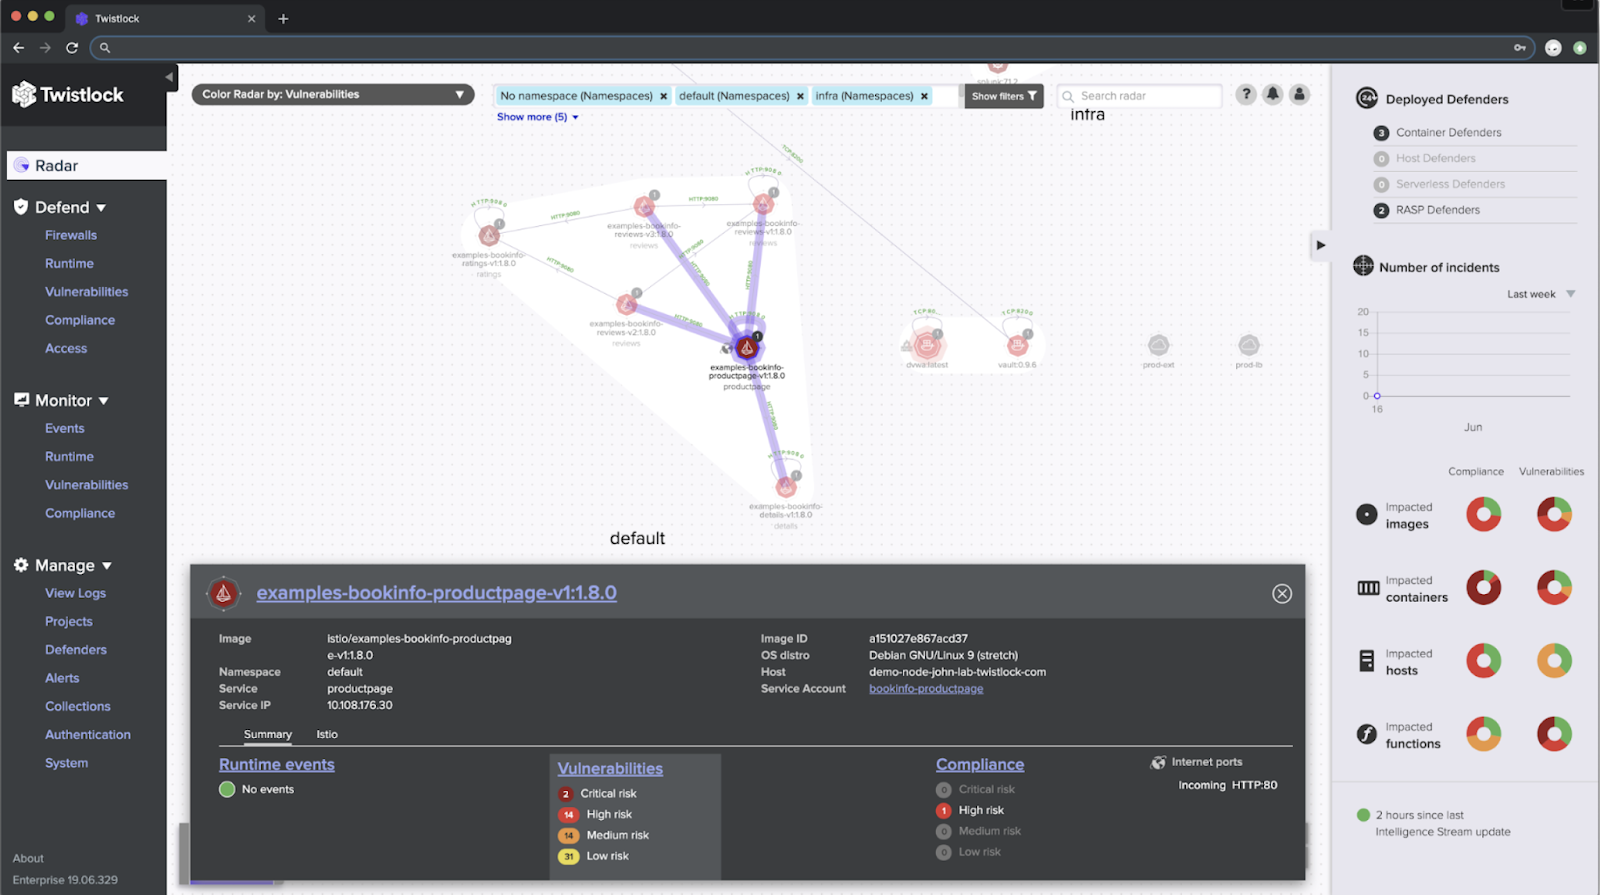Image resolution: width=1600 pixels, height=895 pixels.
Task: Click the Impacted hosts vulnerabilities donut chart
Action: coord(1554,660)
